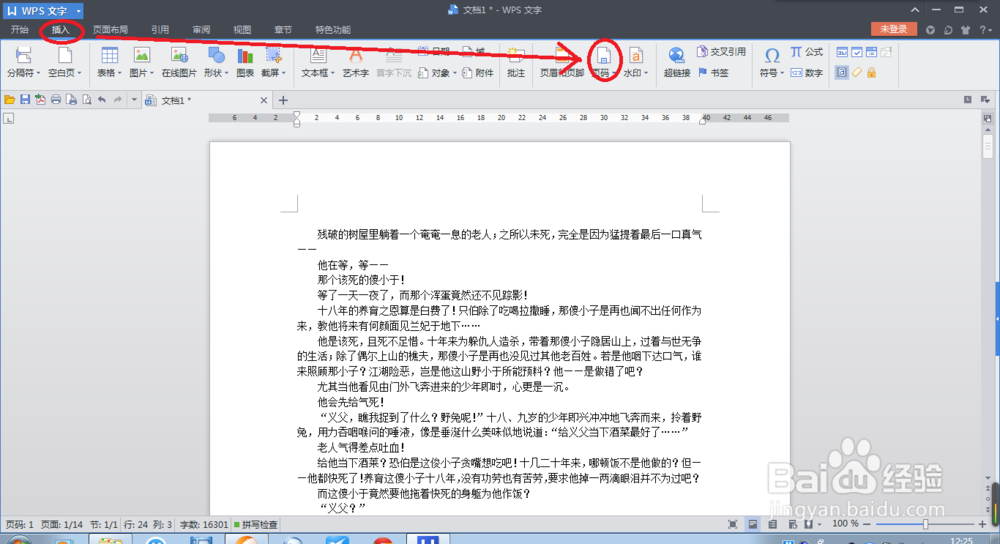This screenshot has height=544, width=1000.
Task: Open header and footer (页眉和页脚)
Action: [562, 62]
